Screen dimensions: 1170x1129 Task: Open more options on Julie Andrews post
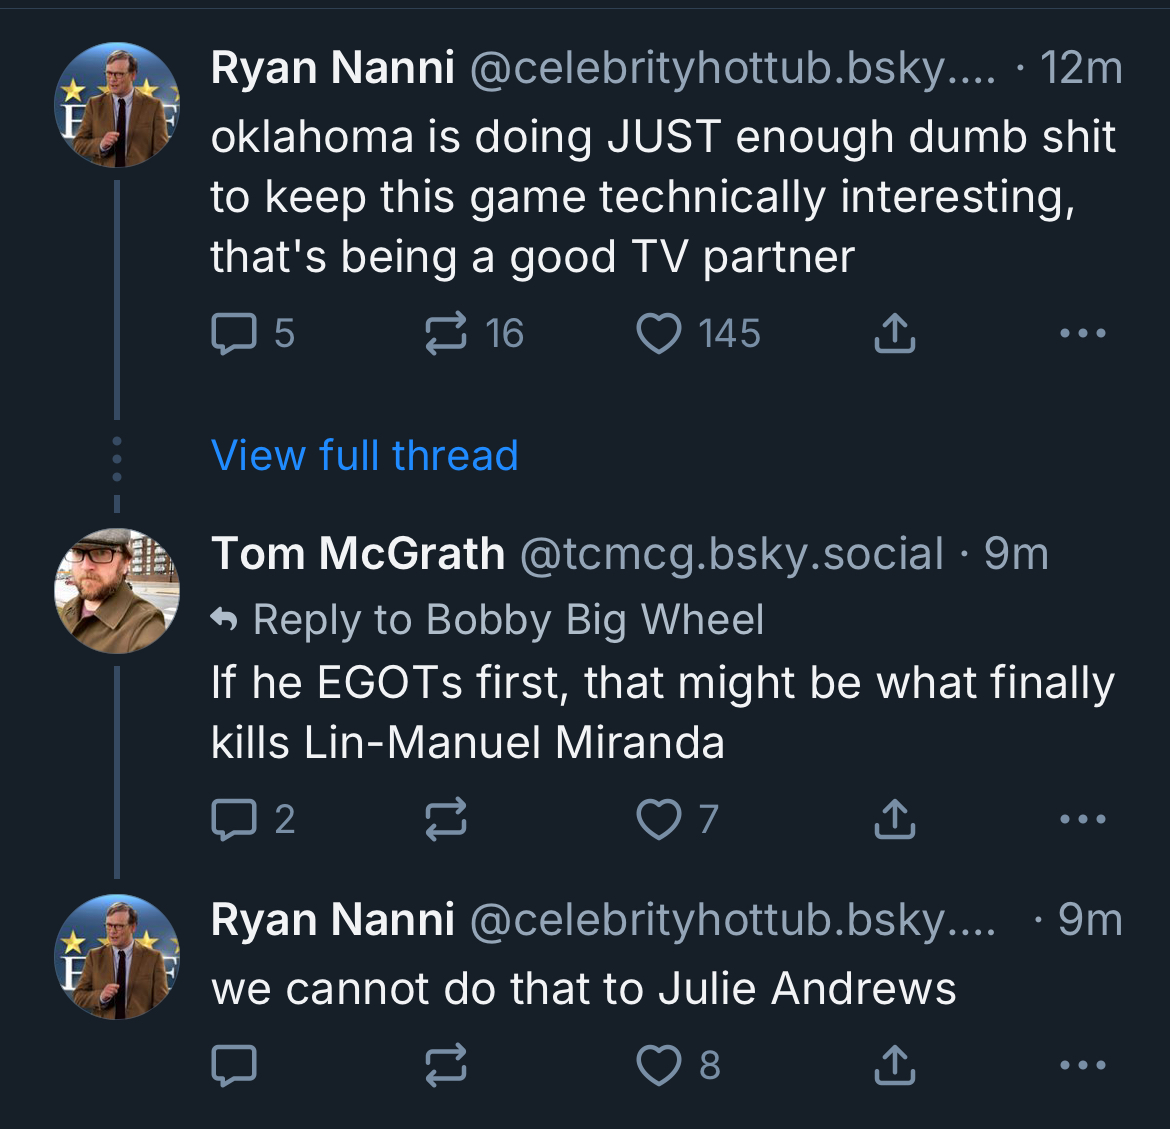tap(1082, 1066)
